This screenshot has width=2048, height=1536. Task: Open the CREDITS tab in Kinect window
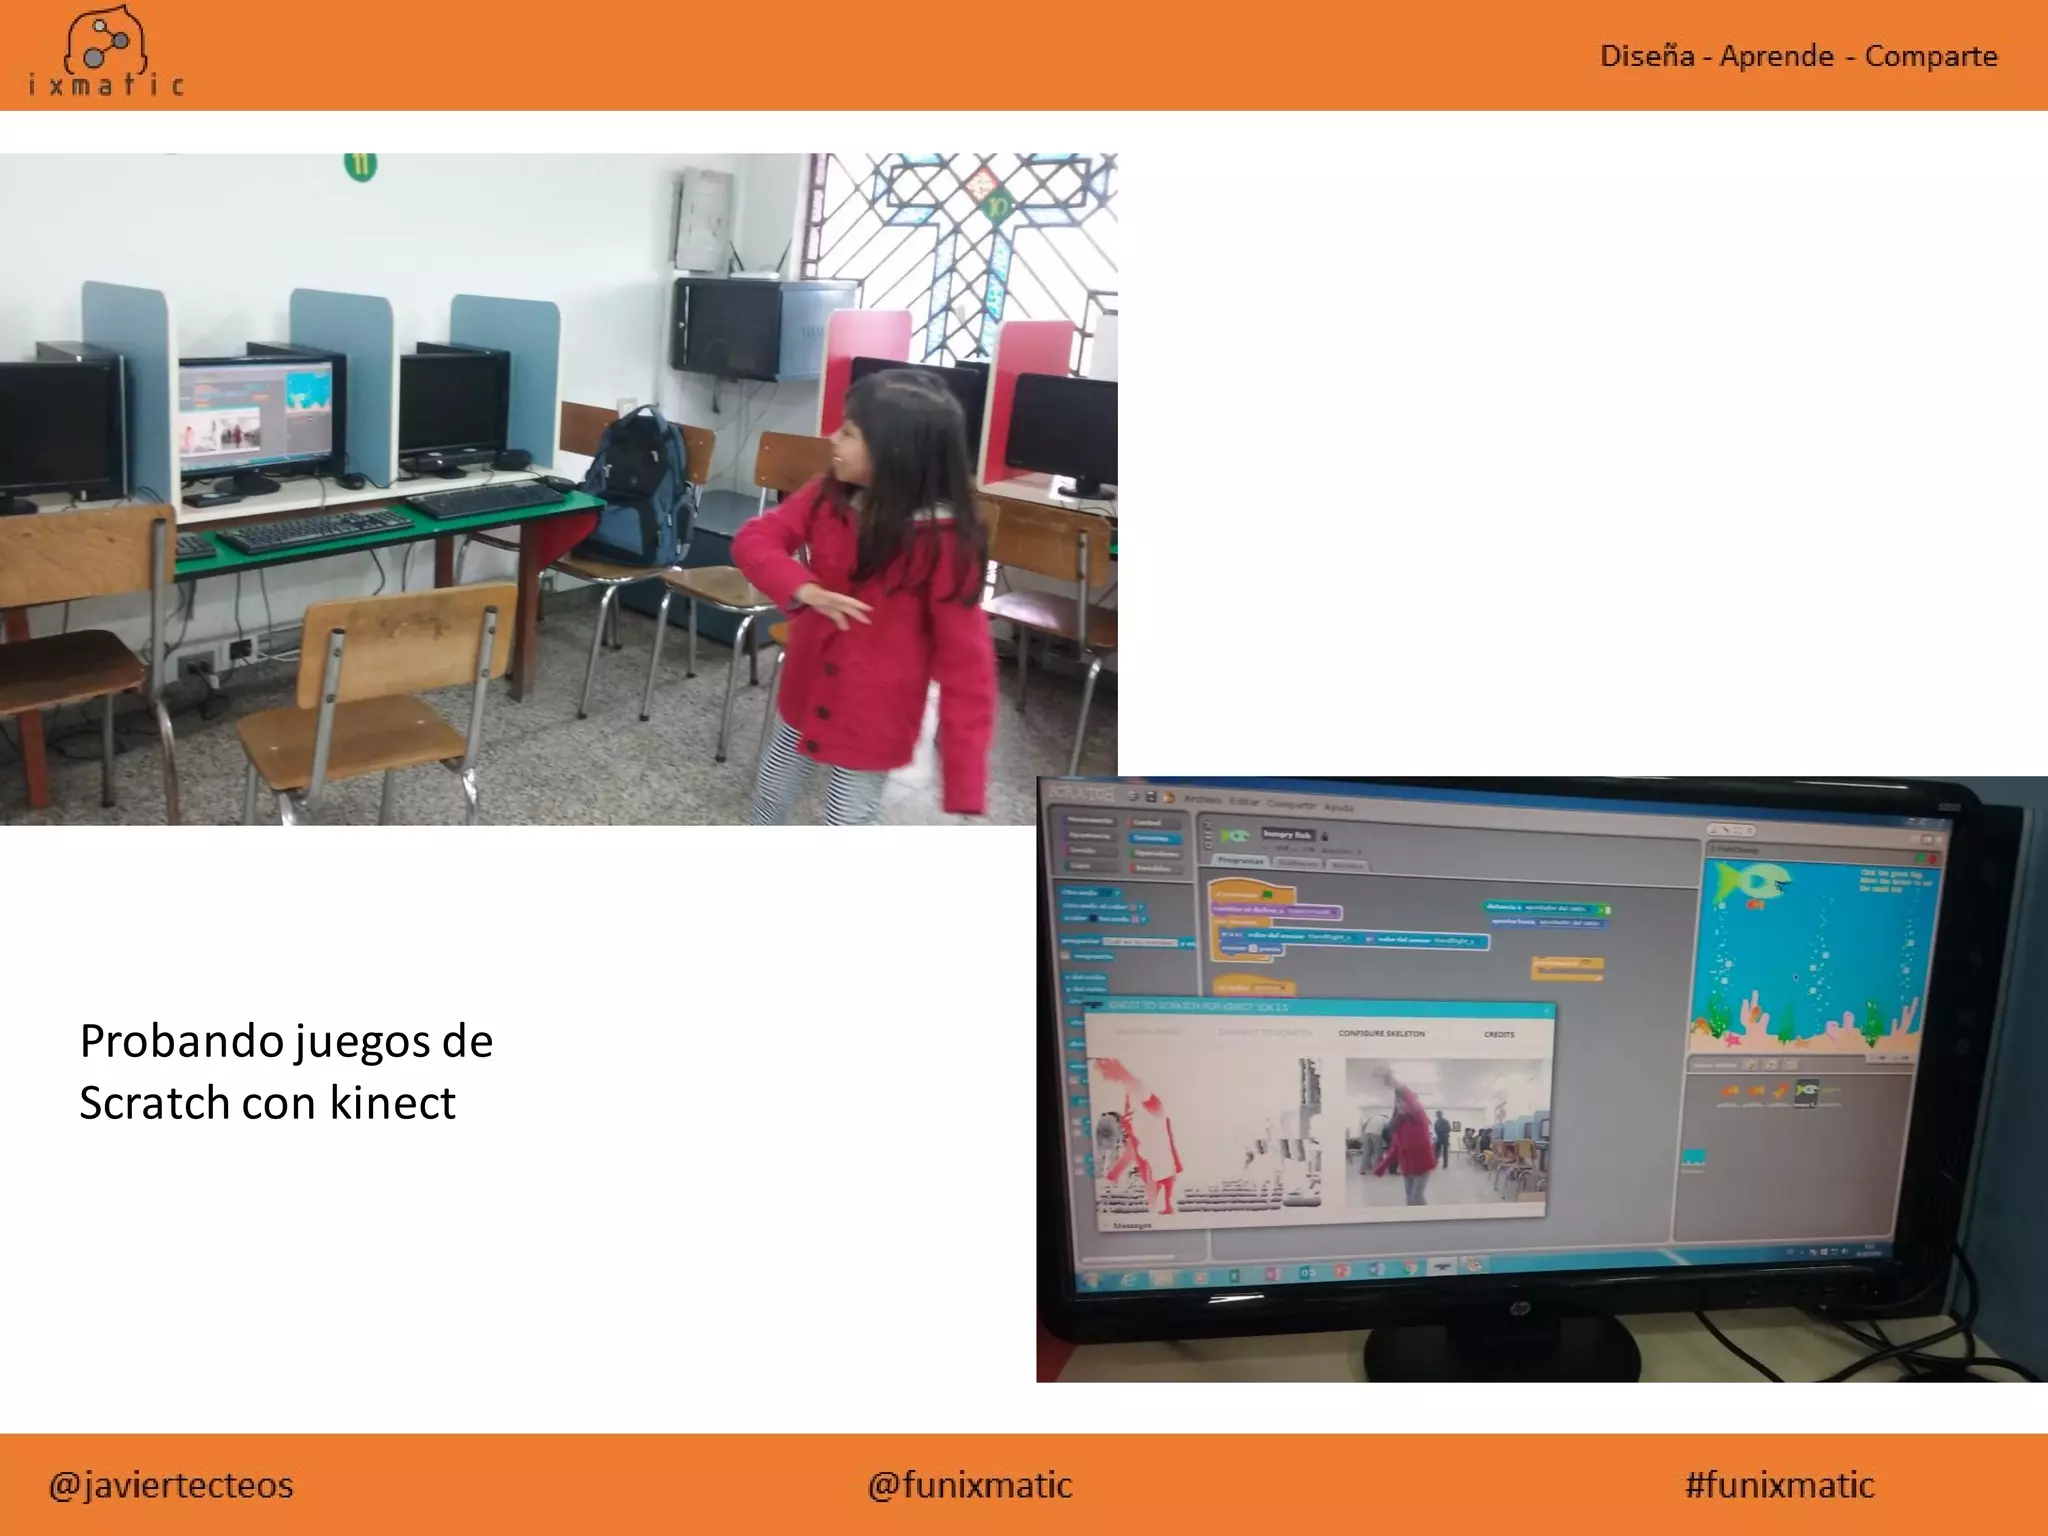[1499, 1034]
